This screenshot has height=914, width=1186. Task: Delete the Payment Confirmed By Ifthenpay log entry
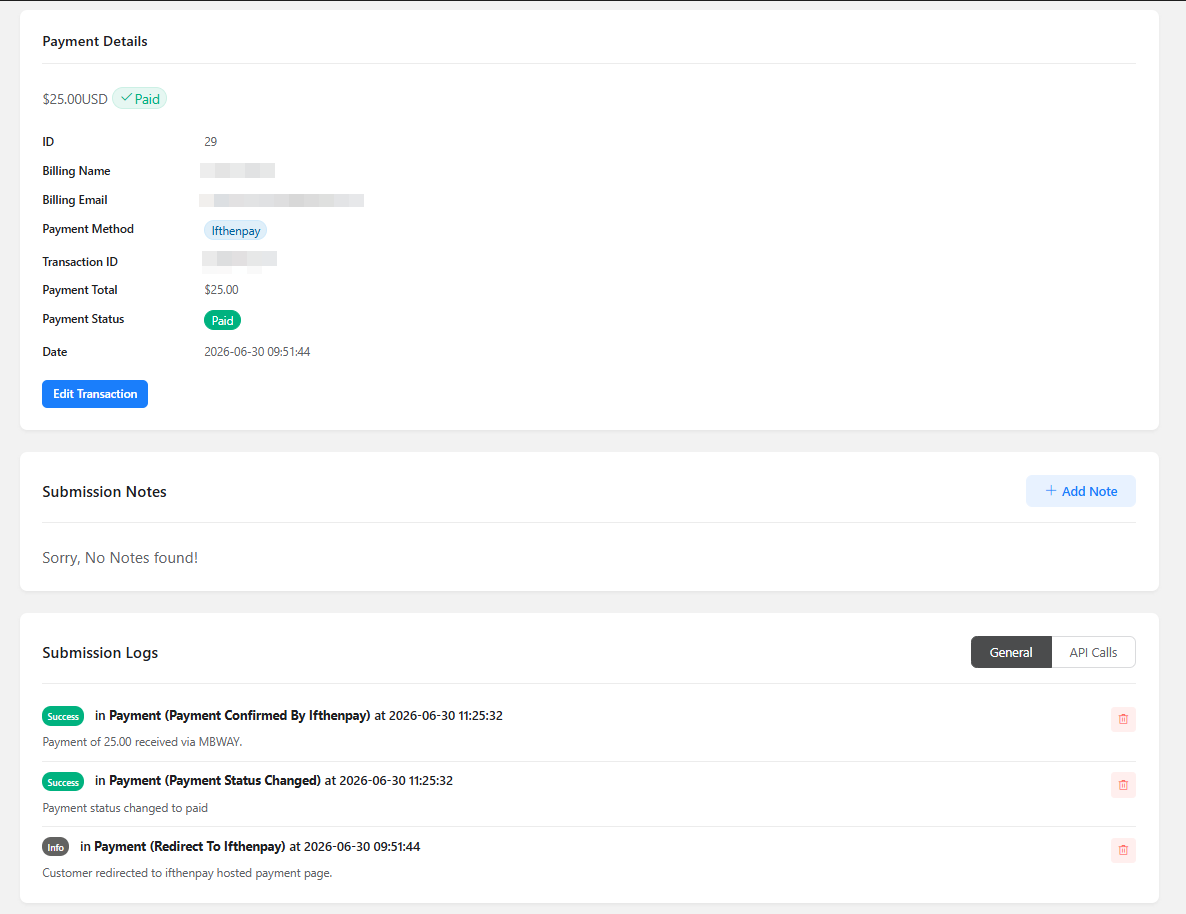tap(1123, 719)
